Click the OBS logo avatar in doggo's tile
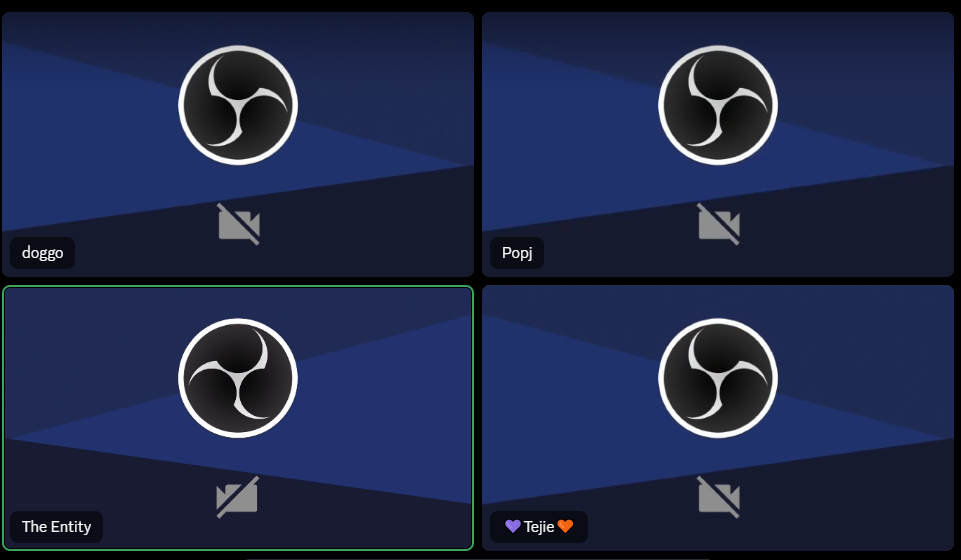The image size is (961, 560). pos(238,105)
